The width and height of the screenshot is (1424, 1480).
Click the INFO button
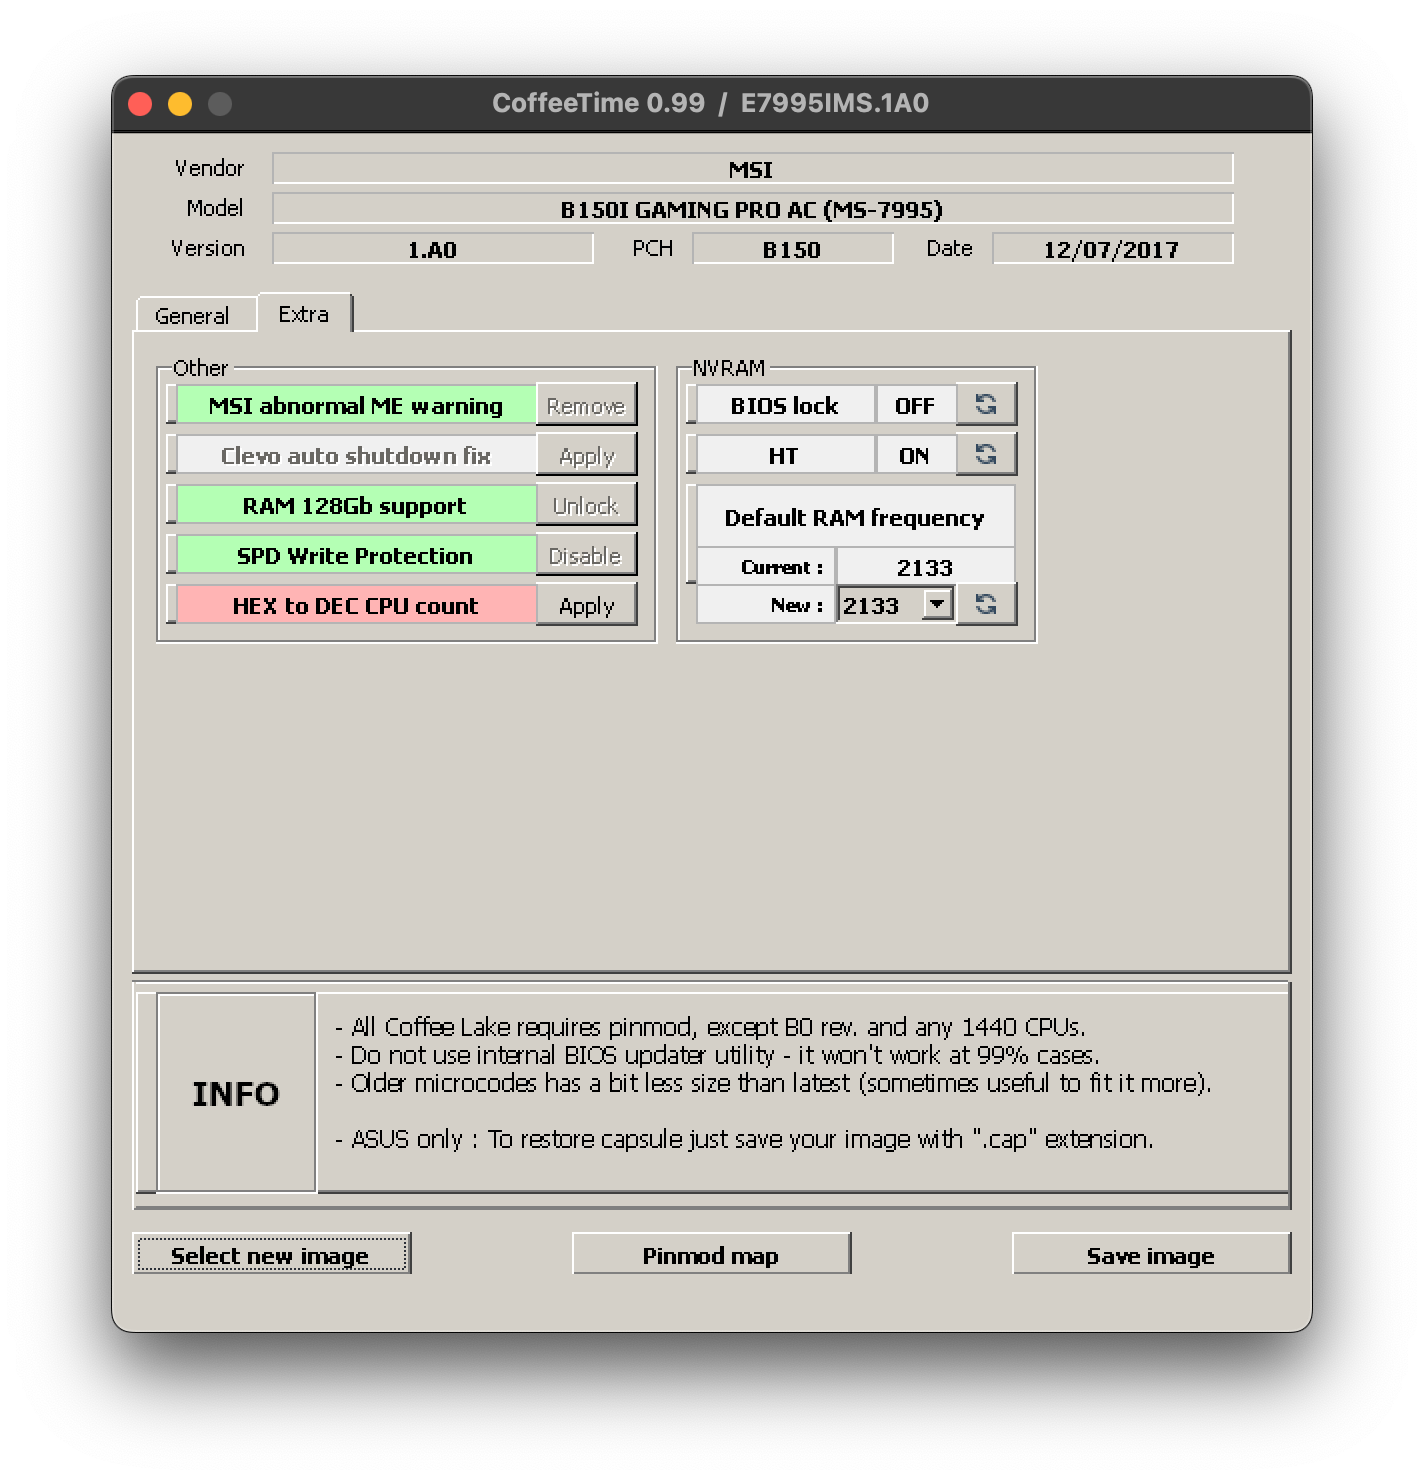[x=236, y=1093]
